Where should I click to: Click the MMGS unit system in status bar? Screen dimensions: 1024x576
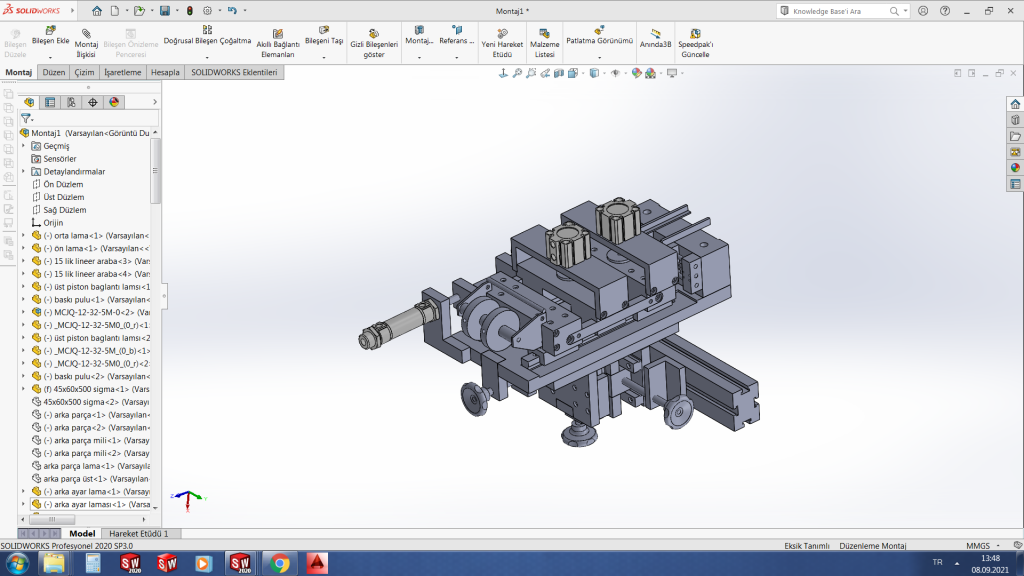976,545
